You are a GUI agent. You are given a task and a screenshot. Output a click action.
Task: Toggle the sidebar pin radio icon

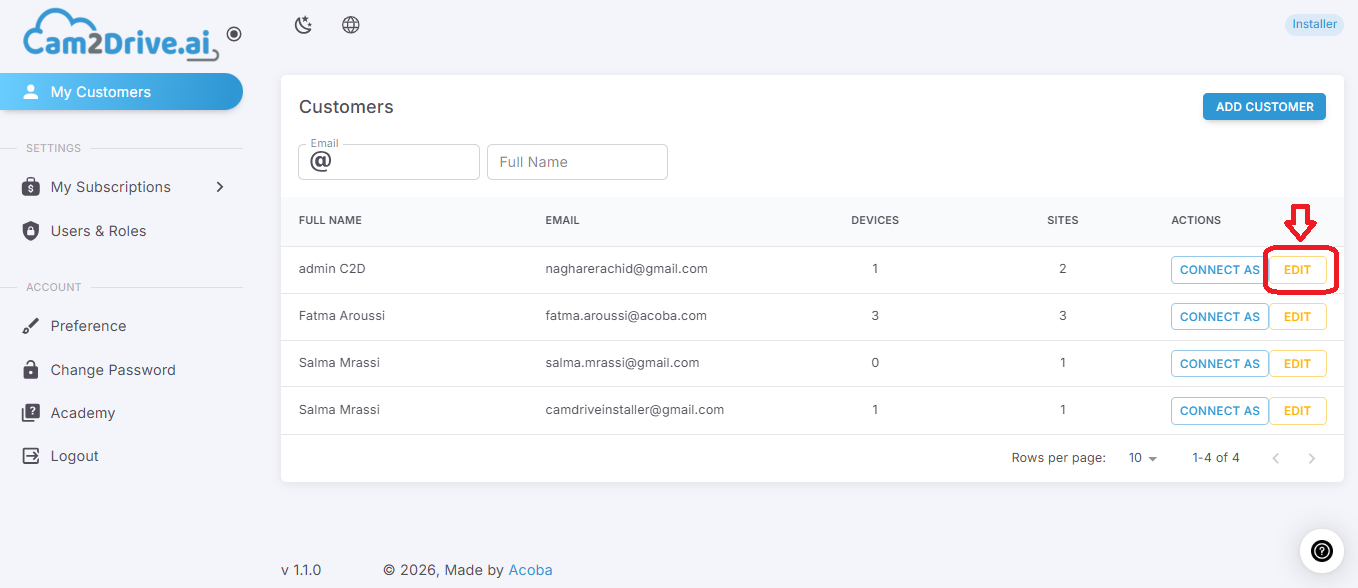234,34
